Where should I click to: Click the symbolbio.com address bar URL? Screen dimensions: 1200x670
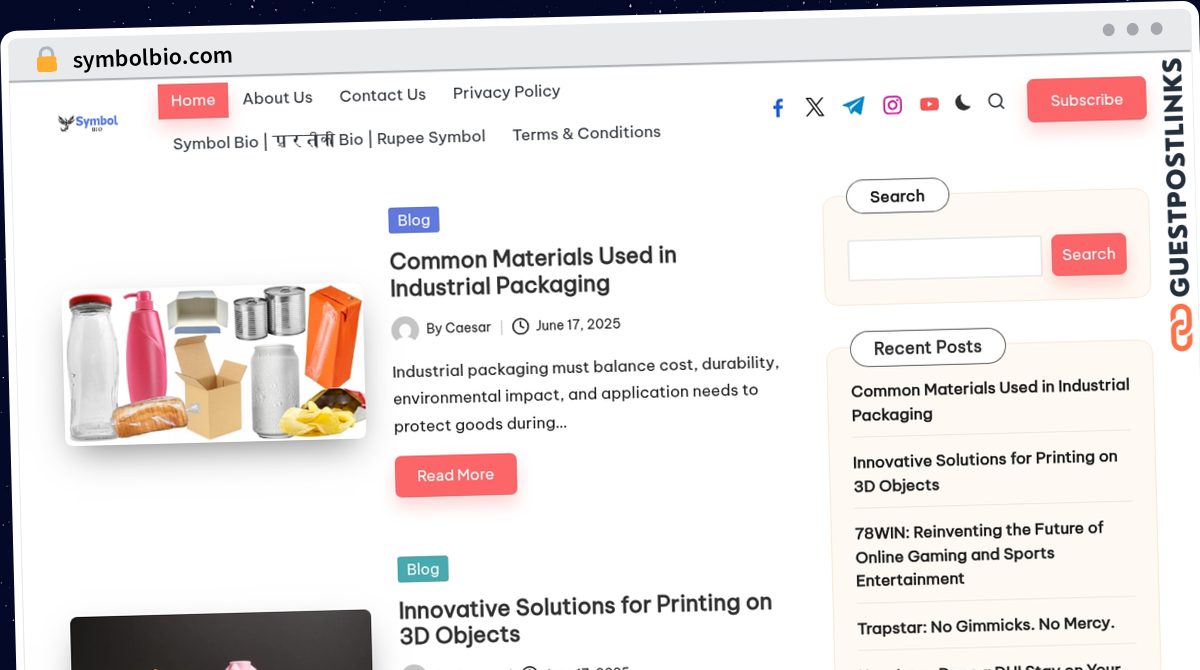click(152, 57)
